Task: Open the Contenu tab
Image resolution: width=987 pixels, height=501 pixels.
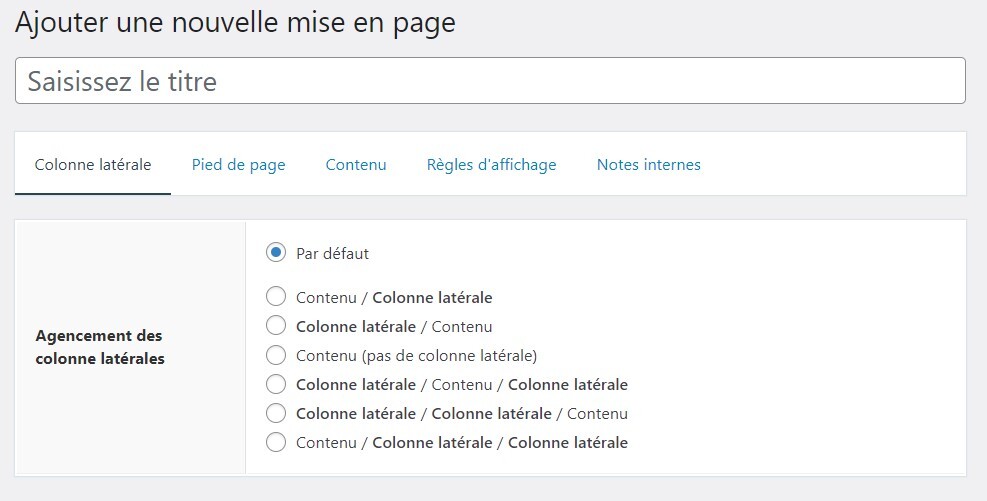Action: click(x=356, y=165)
